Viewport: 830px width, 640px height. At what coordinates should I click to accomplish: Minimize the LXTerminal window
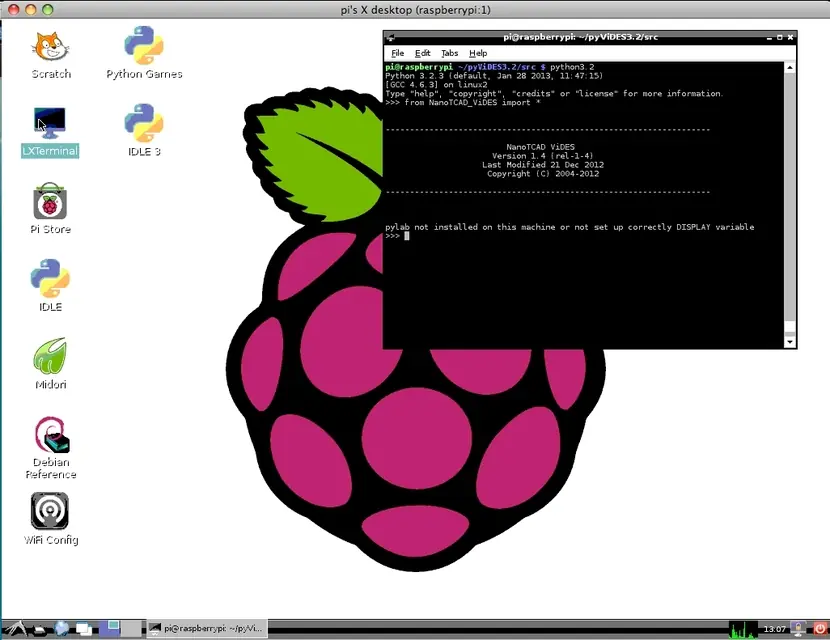[769, 37]
